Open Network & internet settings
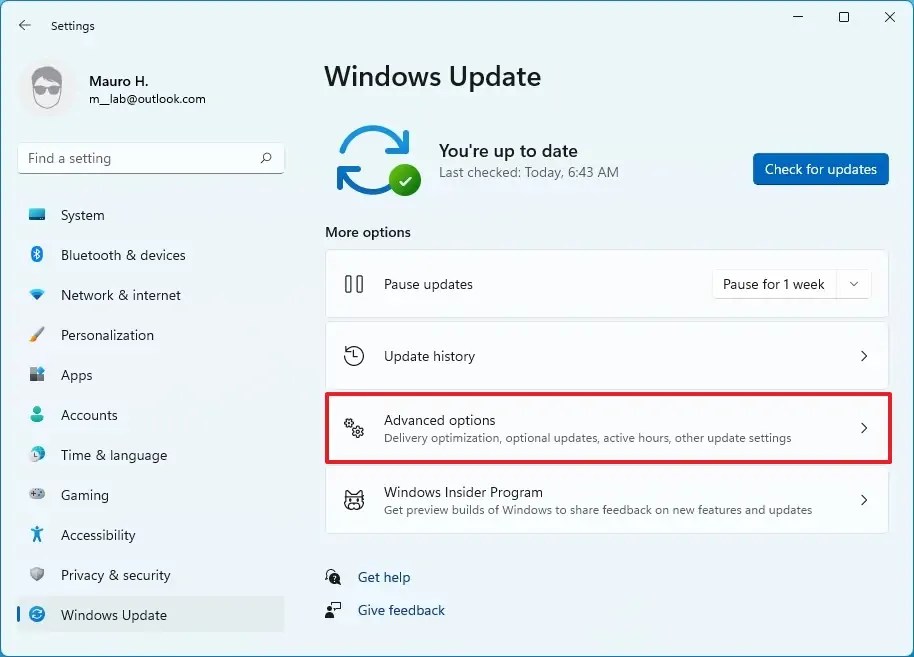Screen dimensions: 914x657 [x=150, y=295]
